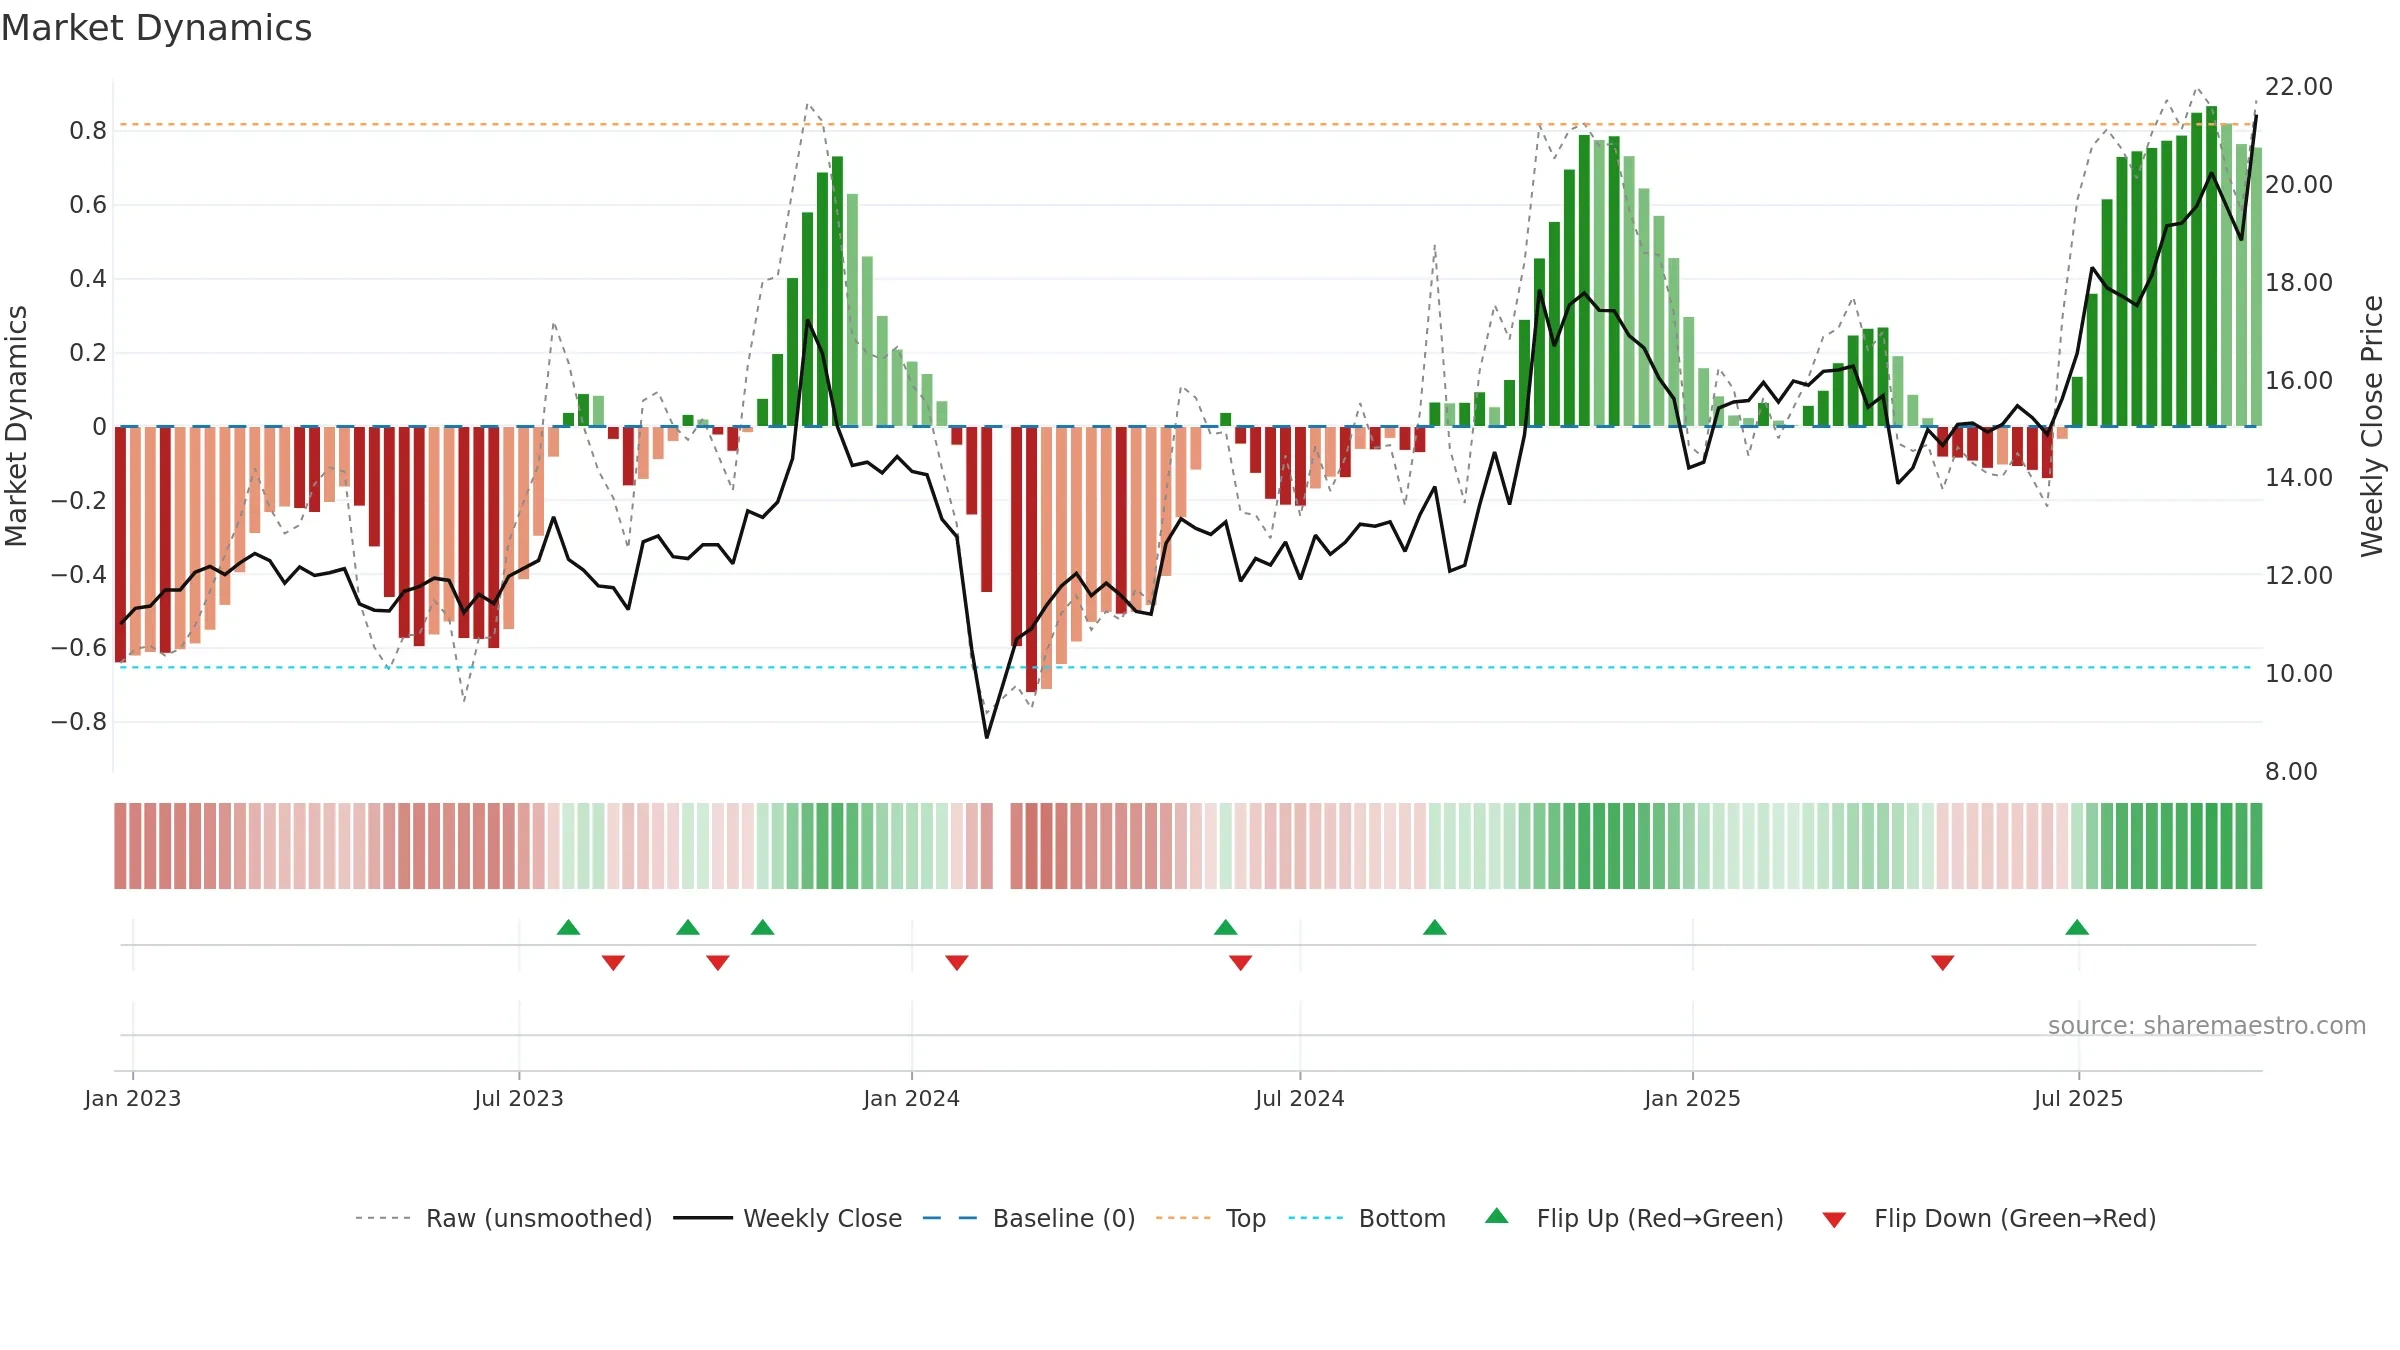Viewport: 2400px width, 1350px height.
Task: Click the flip-up marker just before Jul 2025
Action: coord(2077,927)
